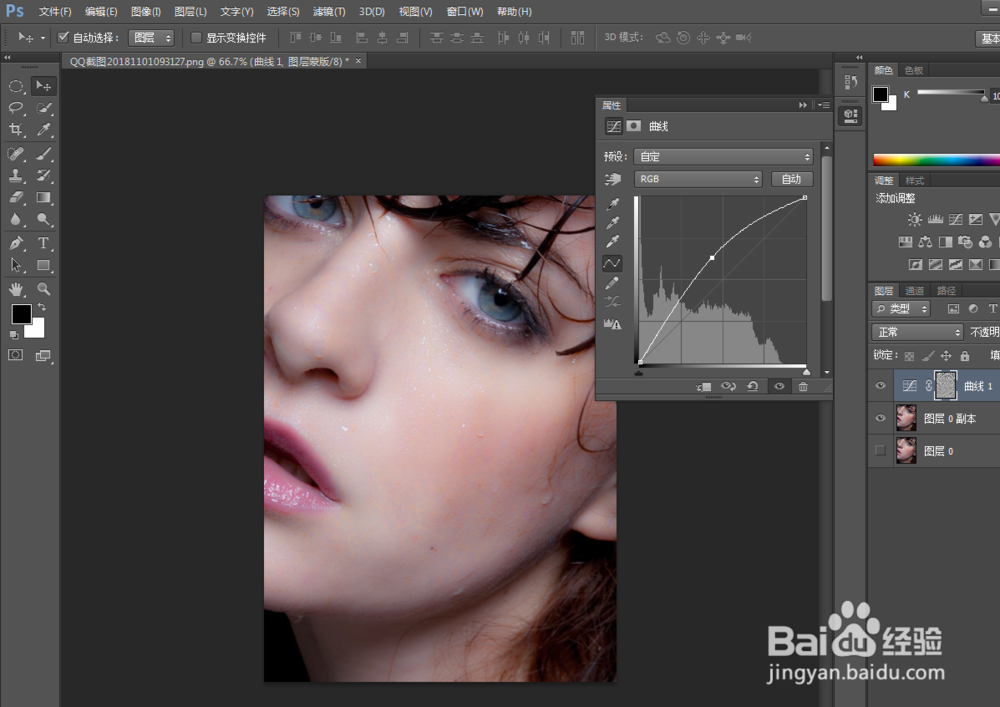
Task: Click the white point slider under curve
Action: (x=806, y=372)
